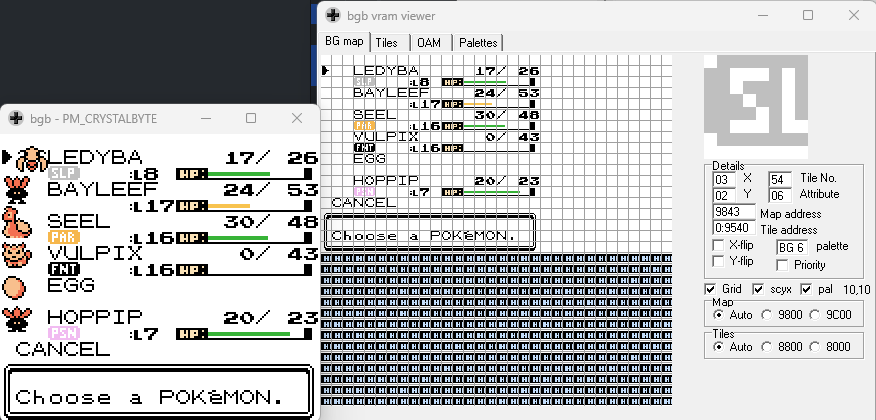
Task: Click the FNT status icon in game window
Action: click(64, 269)
